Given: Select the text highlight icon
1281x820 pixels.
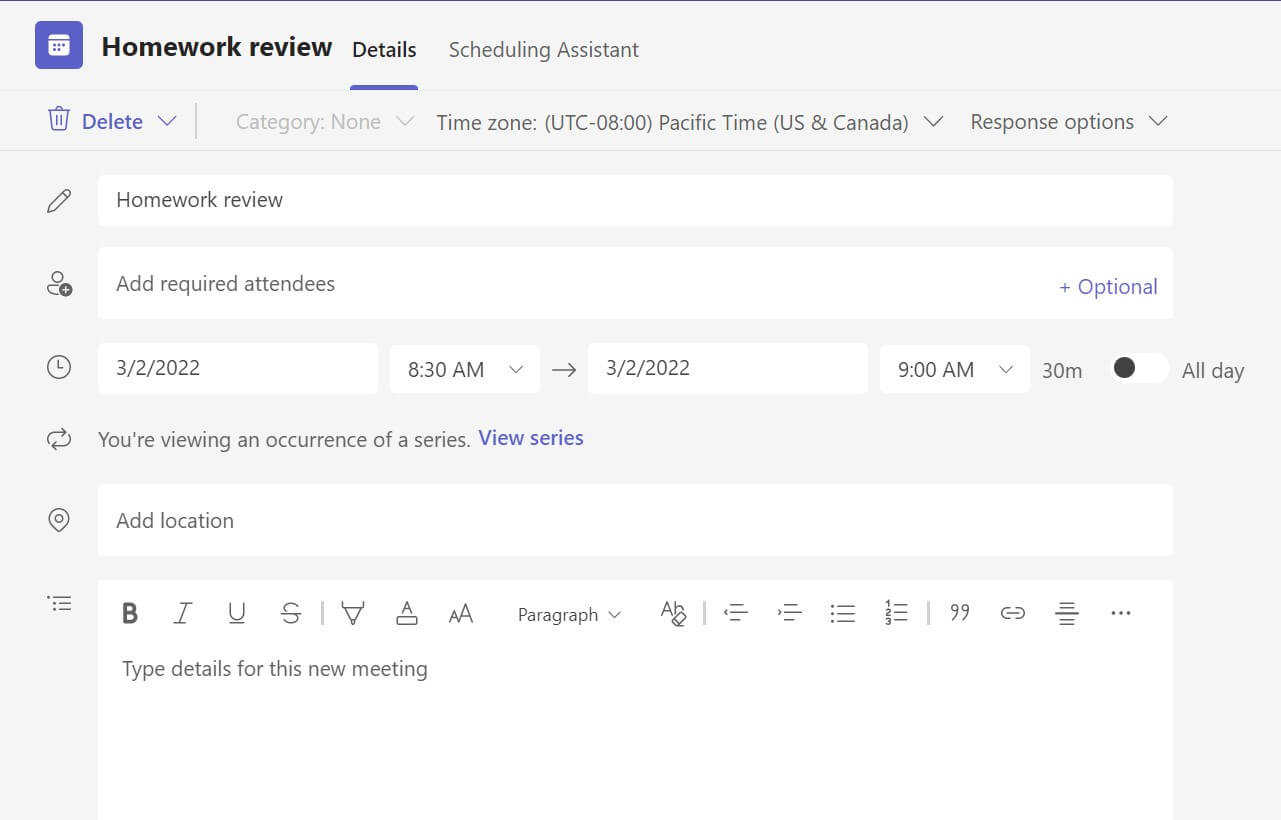Looking at the screenshot, I should 353,613.
